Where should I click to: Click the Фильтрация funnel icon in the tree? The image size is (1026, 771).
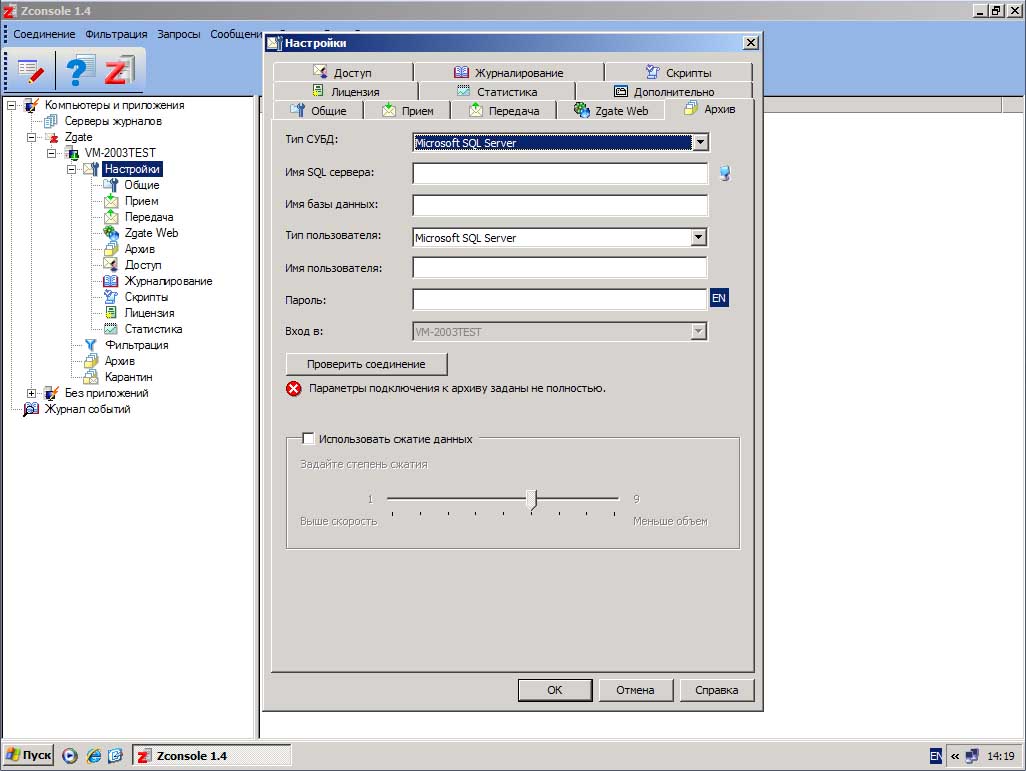[x=90, y=345]
